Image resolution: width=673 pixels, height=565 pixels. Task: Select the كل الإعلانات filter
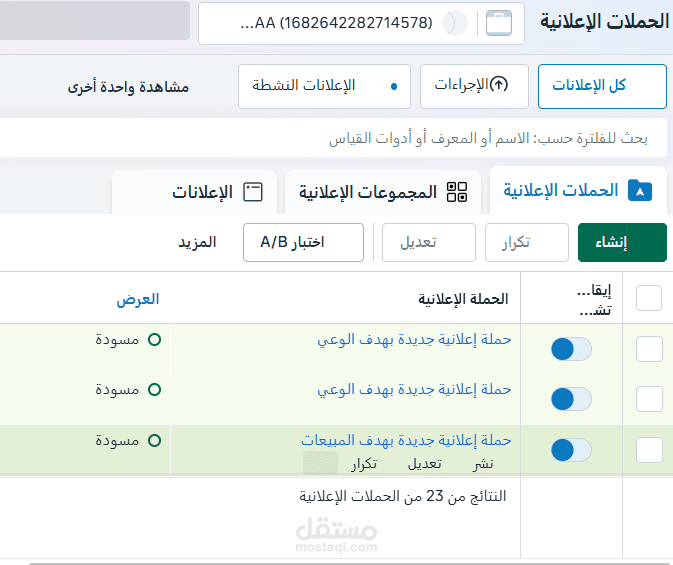[602, 86]
